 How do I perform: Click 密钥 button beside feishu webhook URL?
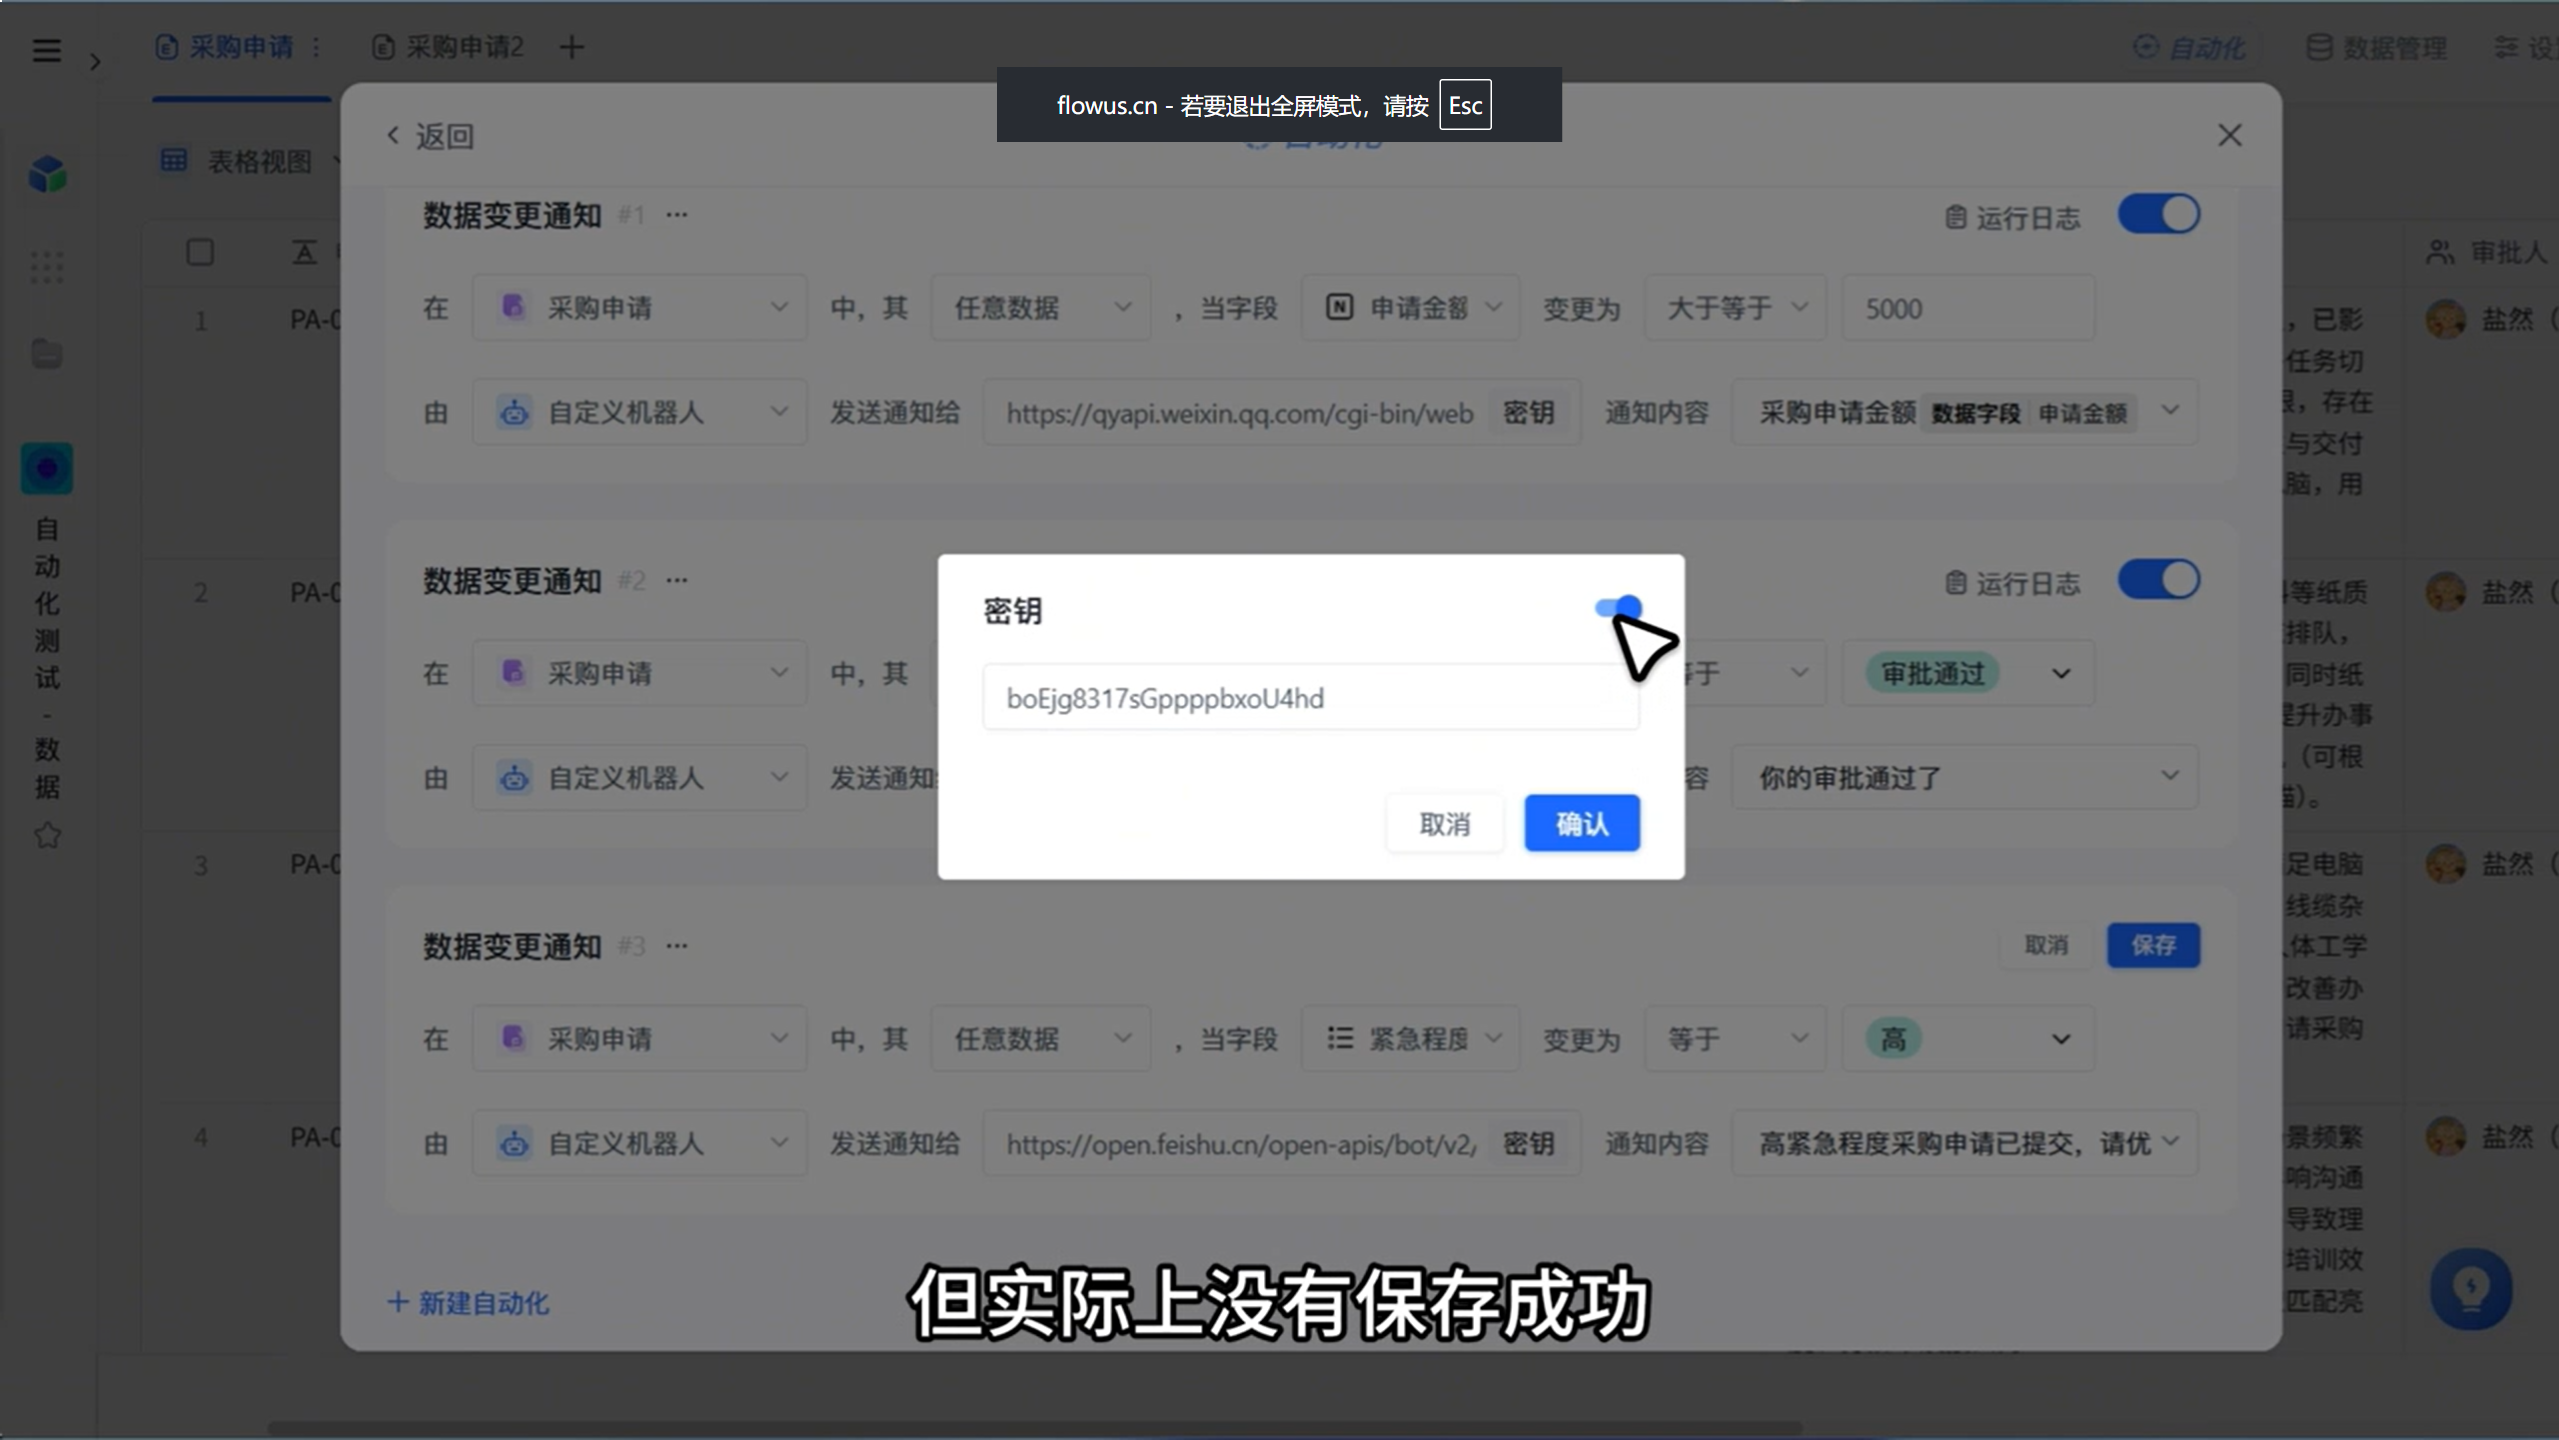(x=1528, y=1143)
